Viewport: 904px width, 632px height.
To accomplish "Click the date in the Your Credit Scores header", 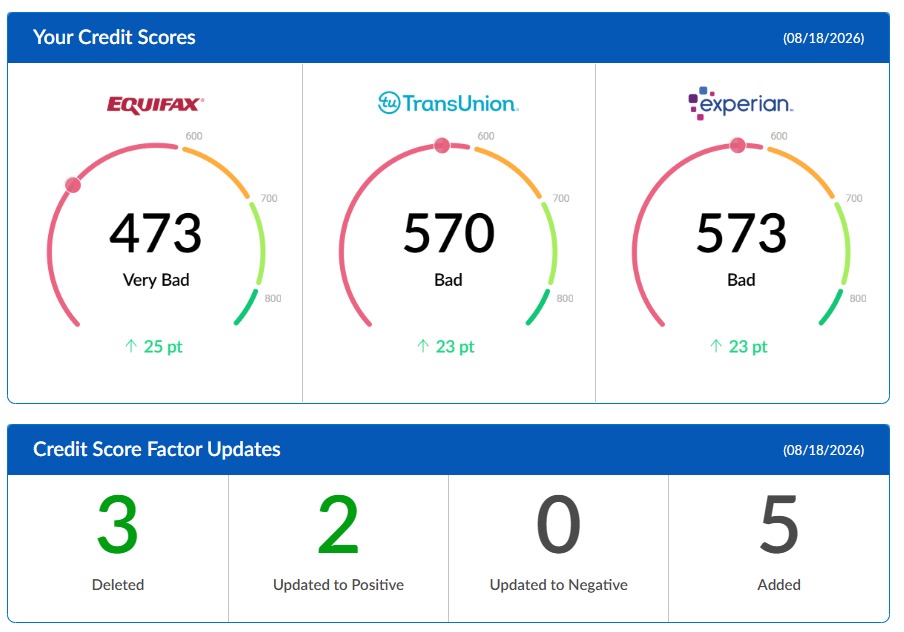I will coord(823,38).
